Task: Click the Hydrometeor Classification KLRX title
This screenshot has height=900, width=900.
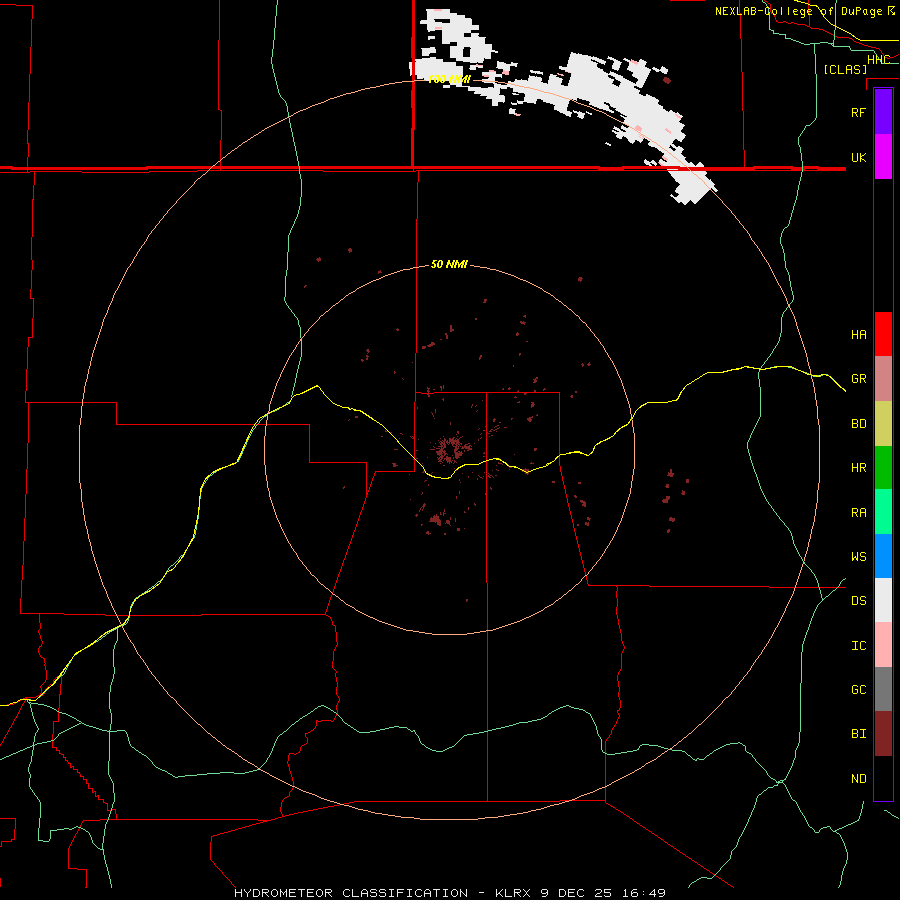Action: 450,893
